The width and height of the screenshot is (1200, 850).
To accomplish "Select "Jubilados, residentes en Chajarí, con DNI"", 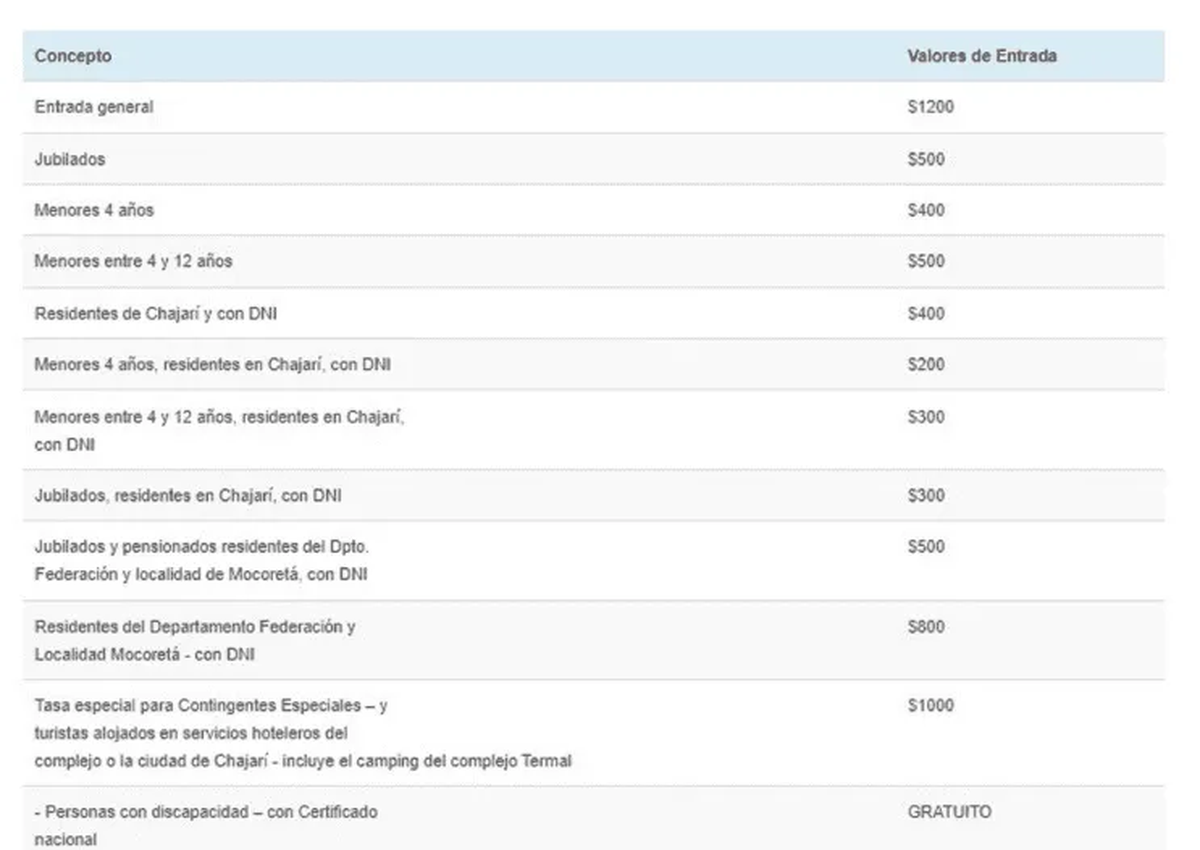I will tap(188, 495).
